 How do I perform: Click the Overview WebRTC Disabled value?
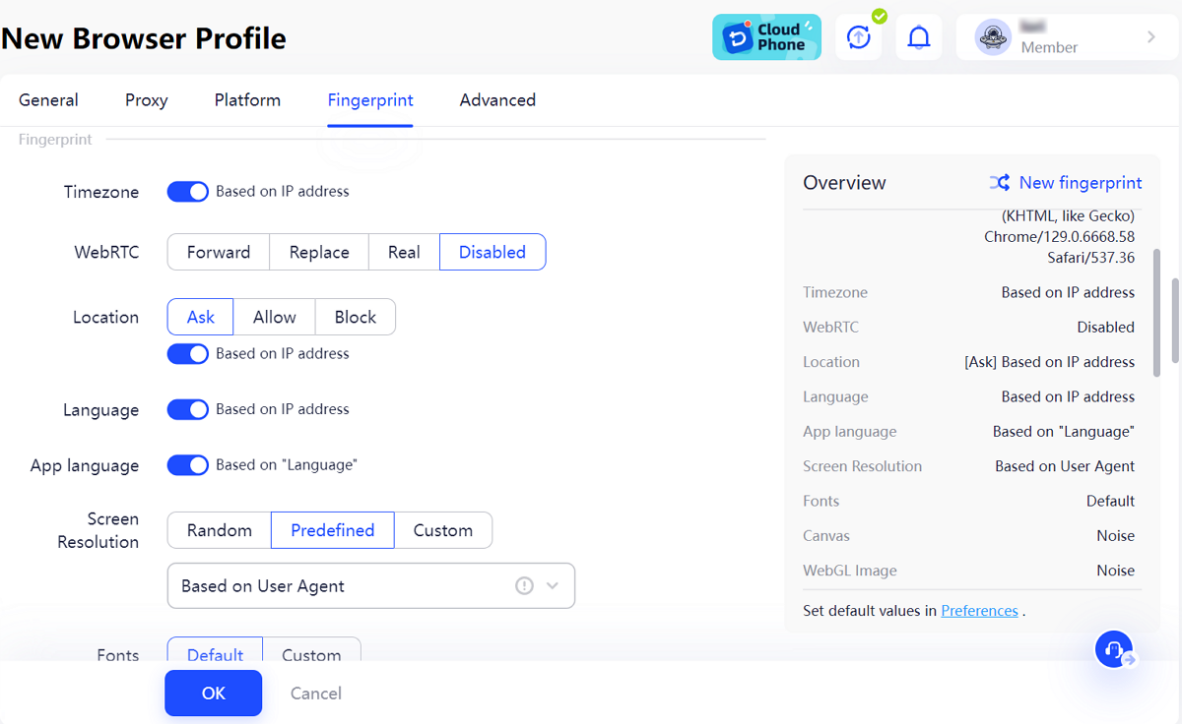coord(1105,327)
